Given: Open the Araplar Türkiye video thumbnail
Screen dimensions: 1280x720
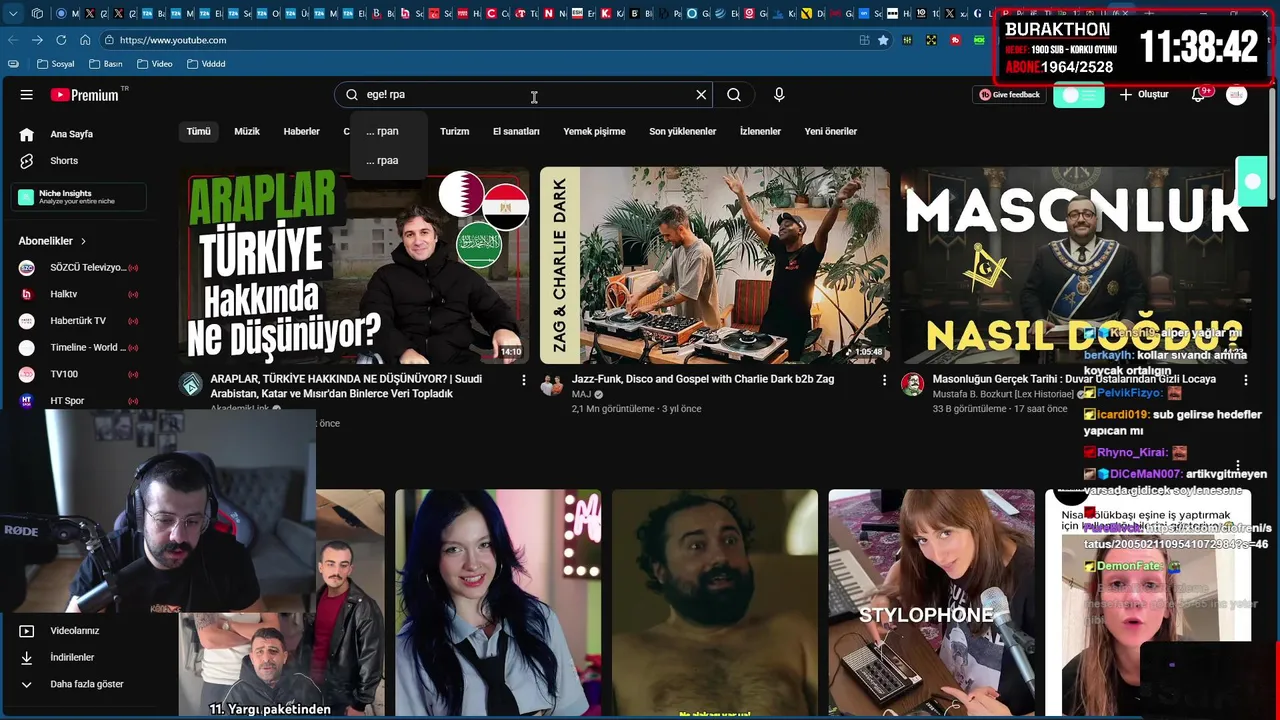Looking at the screenshot, I should (355, 265).
